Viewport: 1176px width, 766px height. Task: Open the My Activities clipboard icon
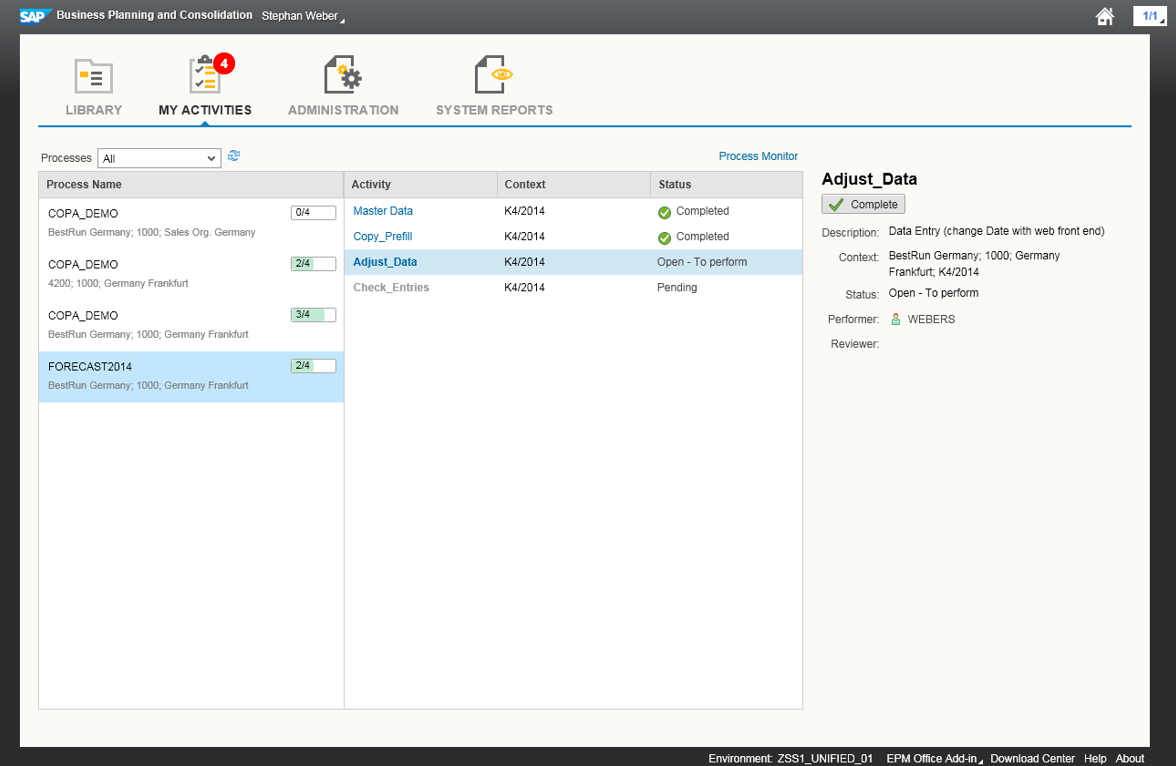(x=204, y=75)
